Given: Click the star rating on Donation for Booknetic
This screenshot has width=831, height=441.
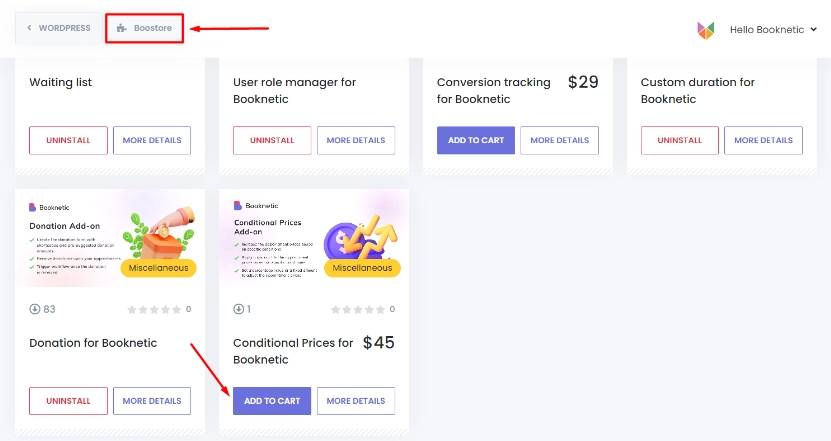Looking at the screenshot, I should (x=154, y=310).
